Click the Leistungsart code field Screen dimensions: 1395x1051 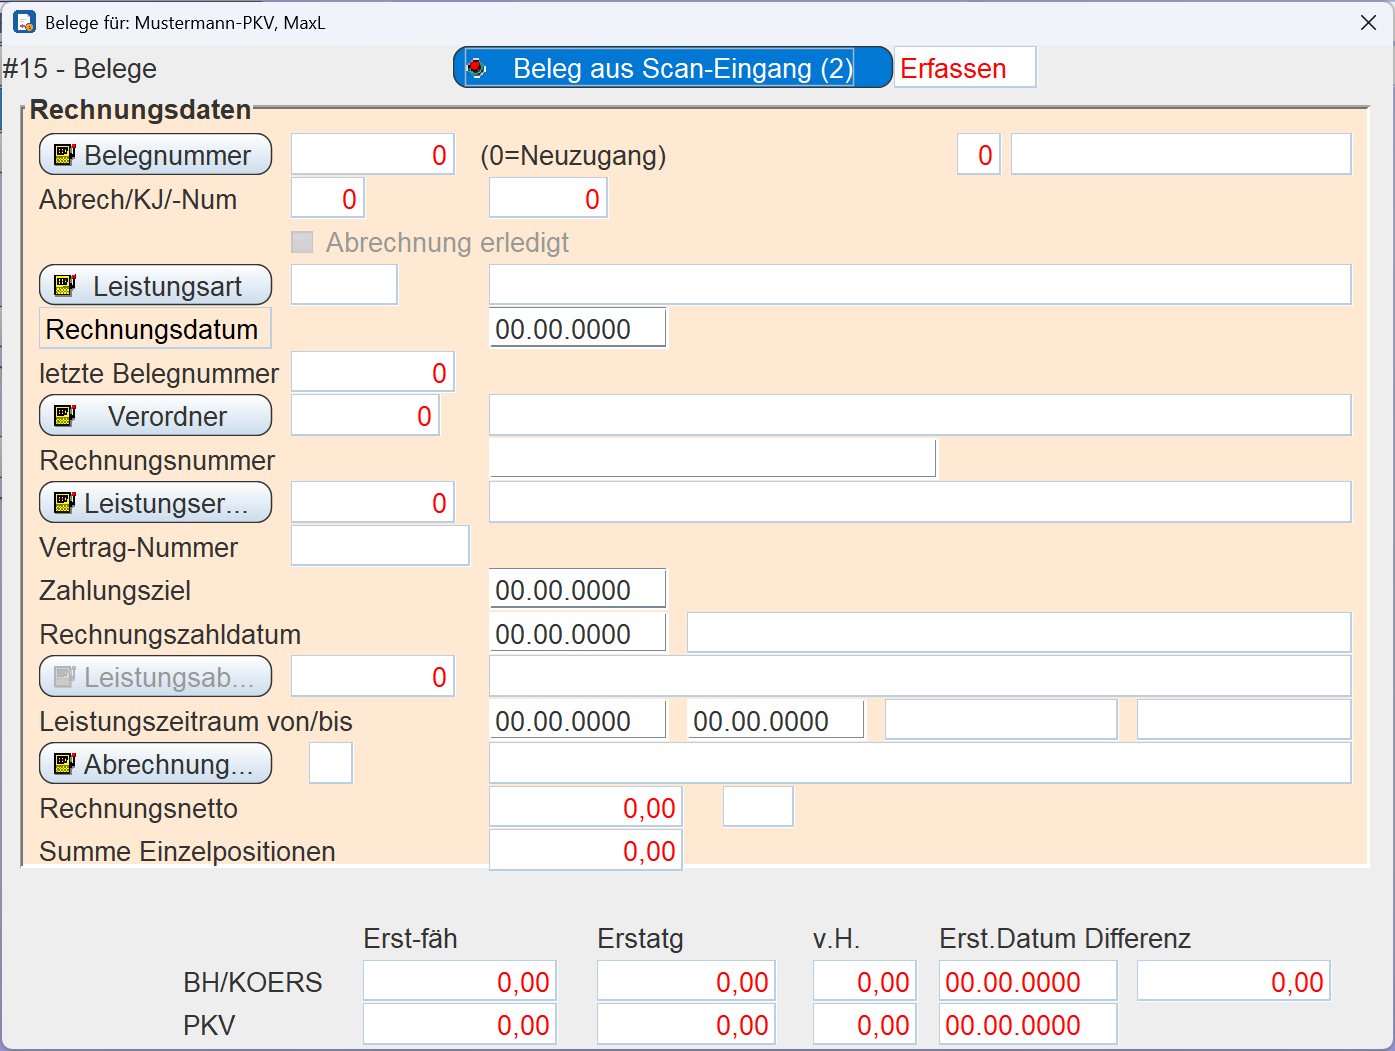click(344, 285)
